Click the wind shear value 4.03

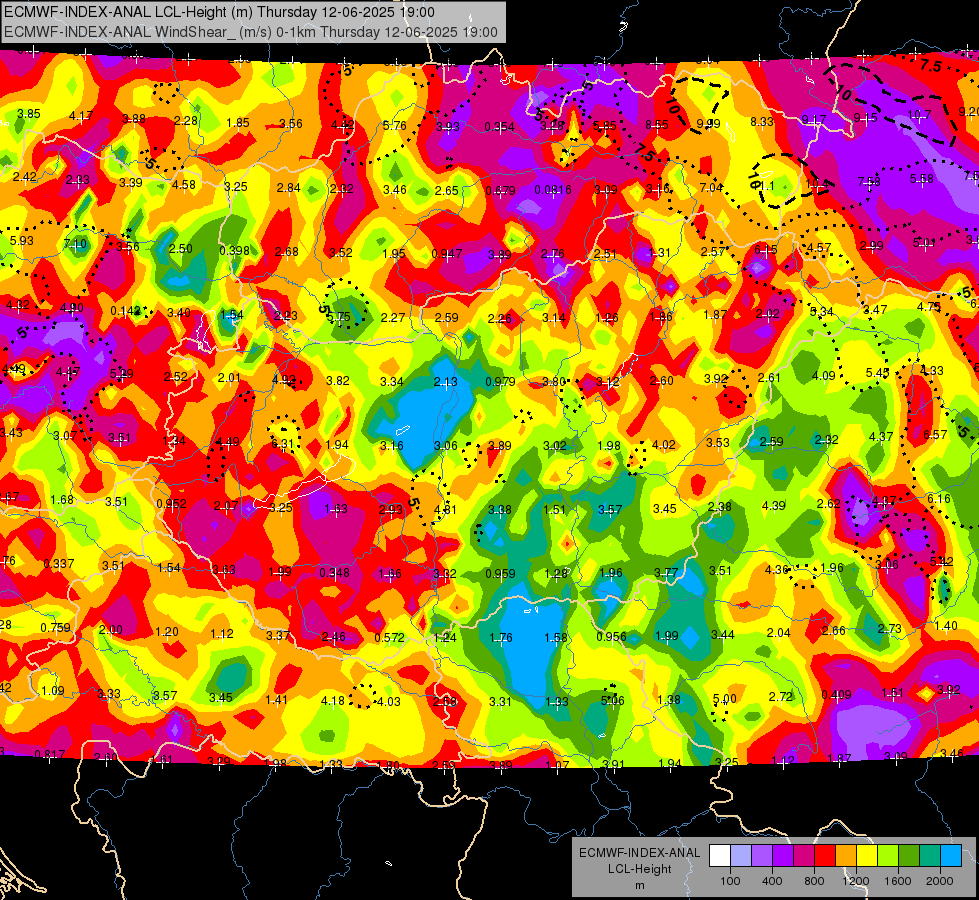tap(388, 701)
